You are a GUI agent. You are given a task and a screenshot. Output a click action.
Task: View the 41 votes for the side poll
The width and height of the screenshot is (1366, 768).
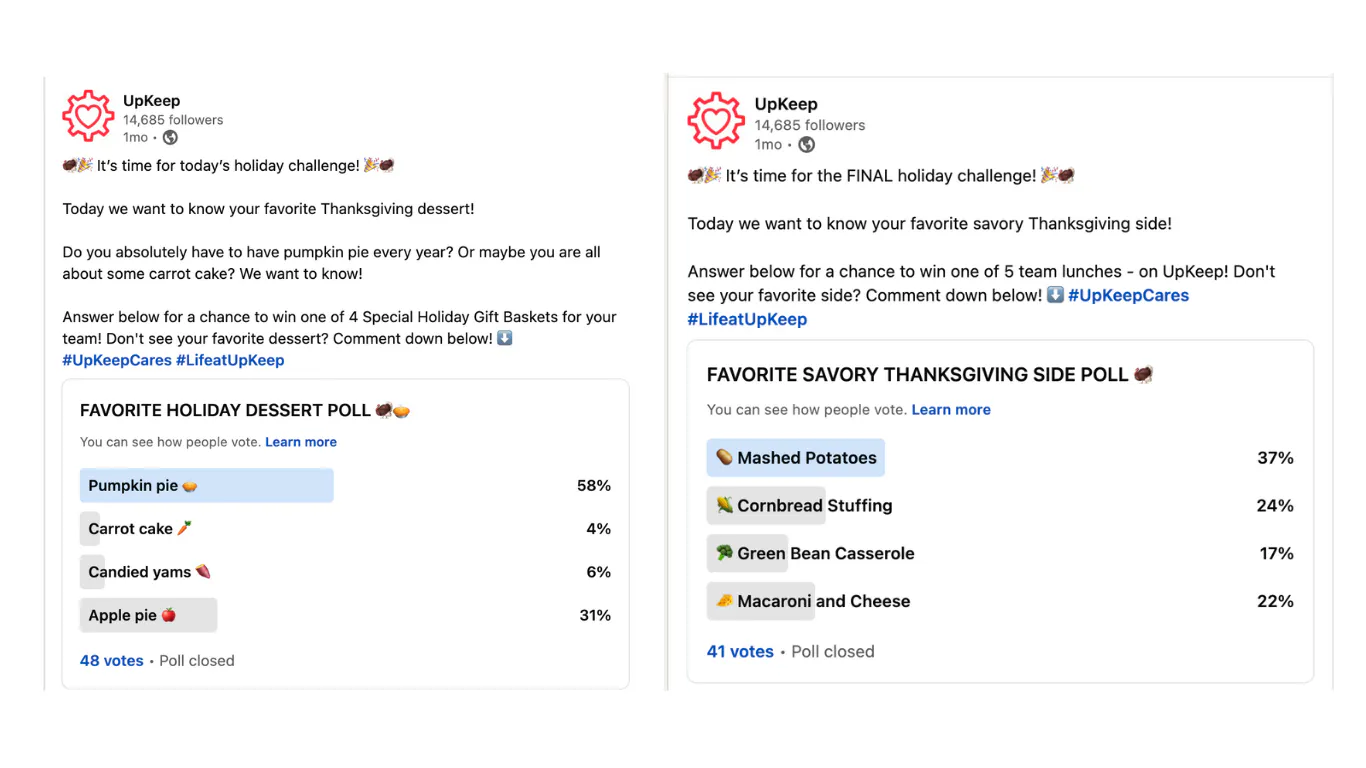[x=740, y=651]
